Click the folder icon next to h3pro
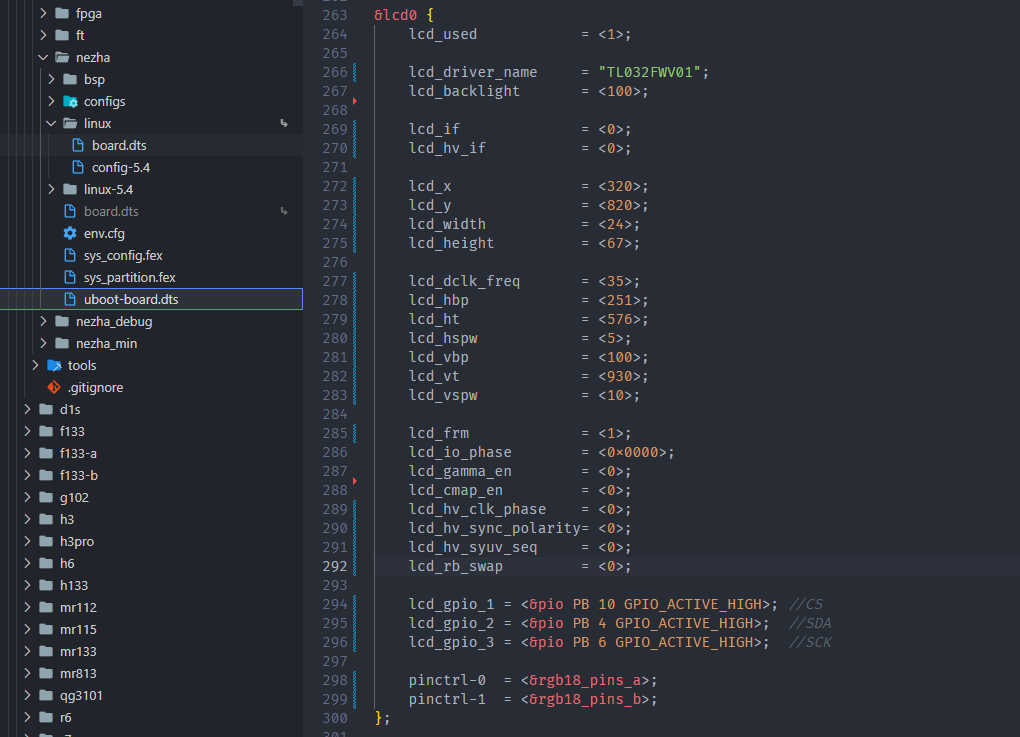Viewport: 1020px width, 737px height. click(46, 541)
